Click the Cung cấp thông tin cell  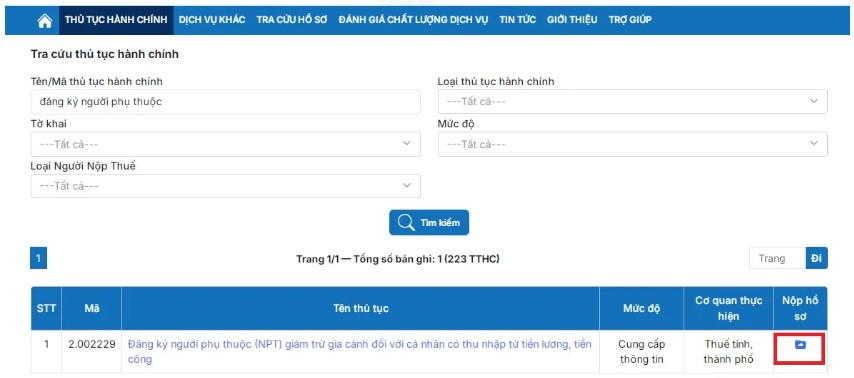point(642,351)
